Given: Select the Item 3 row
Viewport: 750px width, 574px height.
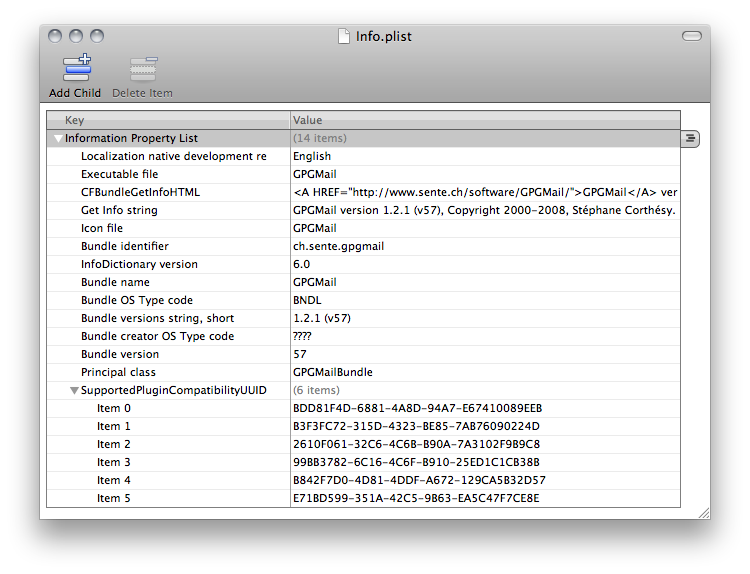Looking at the screenshot, I should tap(364, 463).
